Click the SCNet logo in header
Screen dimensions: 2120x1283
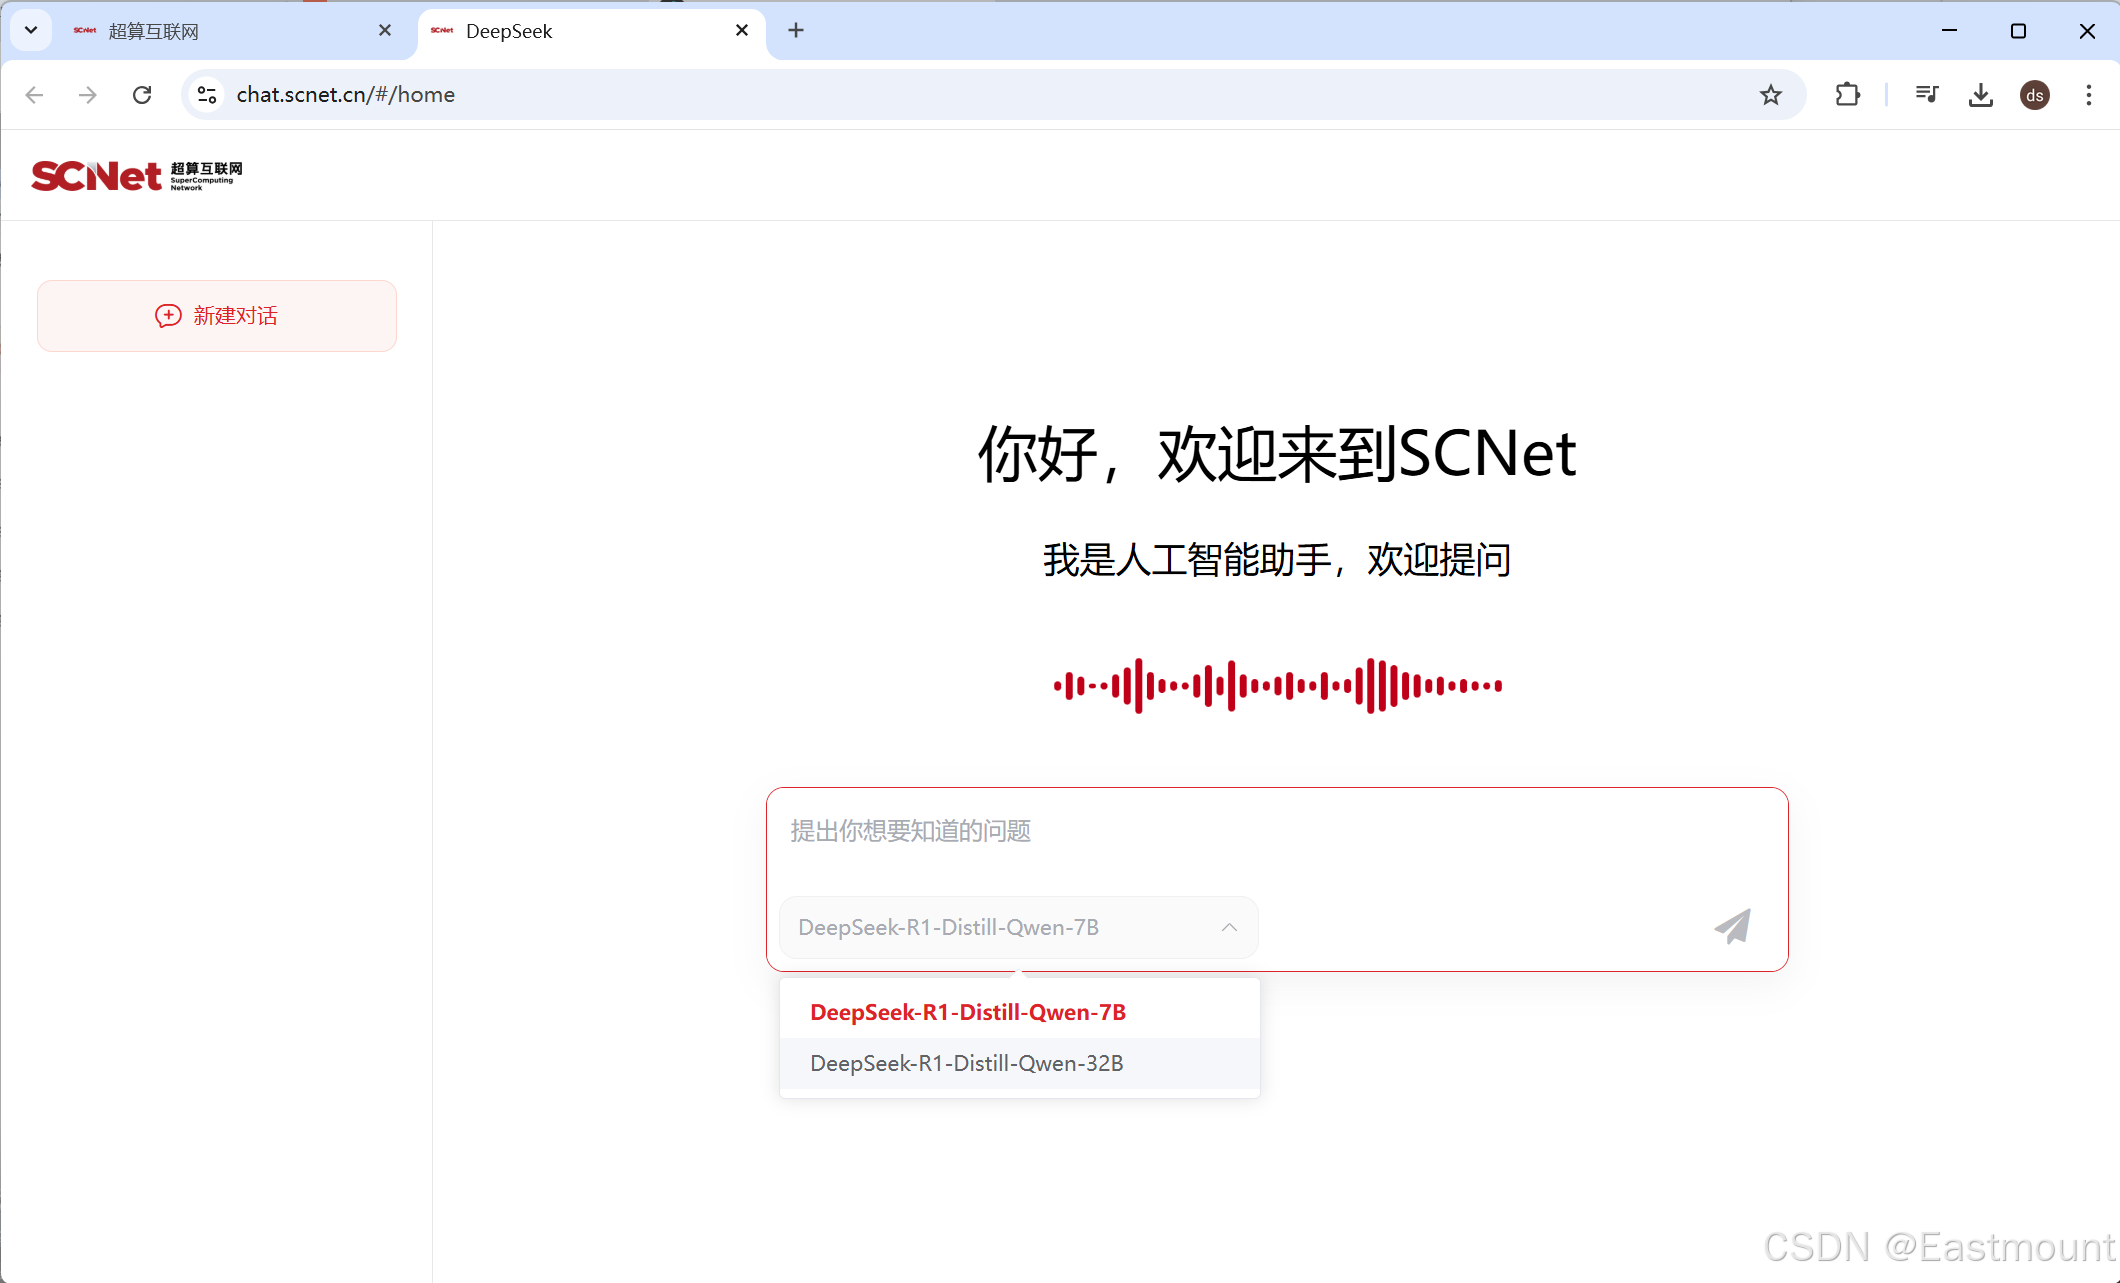(x=136, y=176)
